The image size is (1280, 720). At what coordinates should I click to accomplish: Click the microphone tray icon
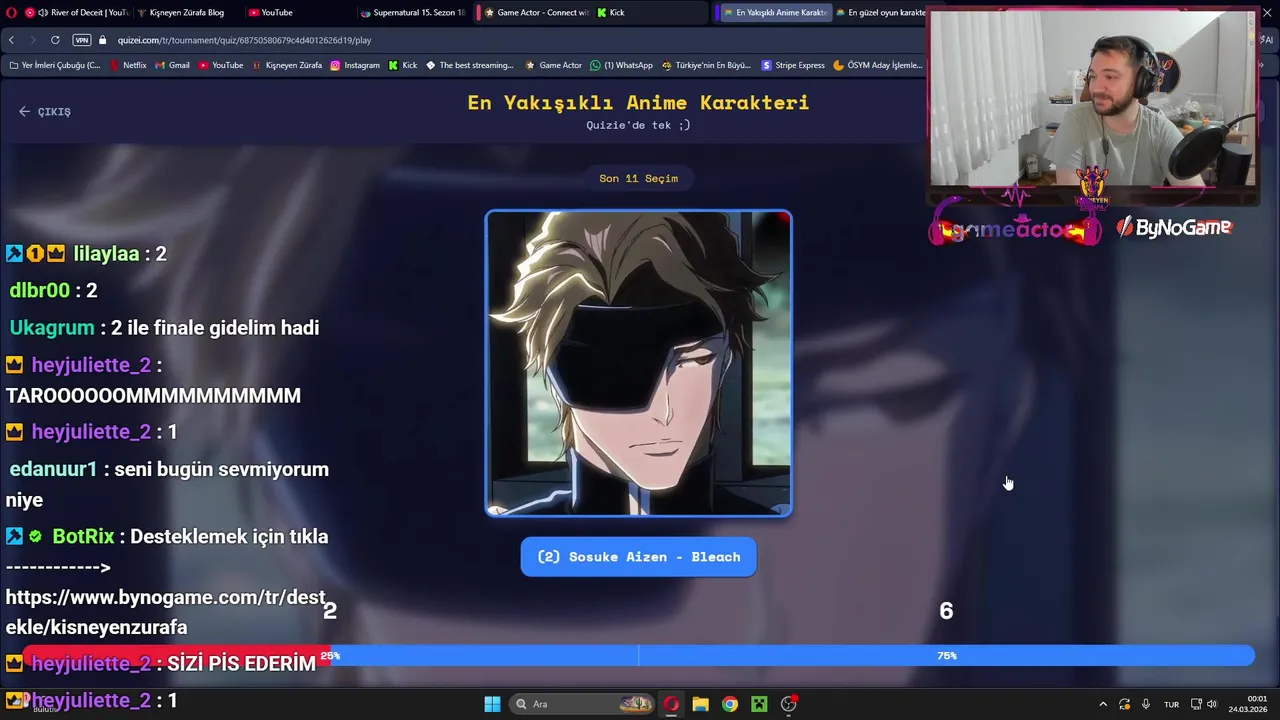tap(1146, 704)
